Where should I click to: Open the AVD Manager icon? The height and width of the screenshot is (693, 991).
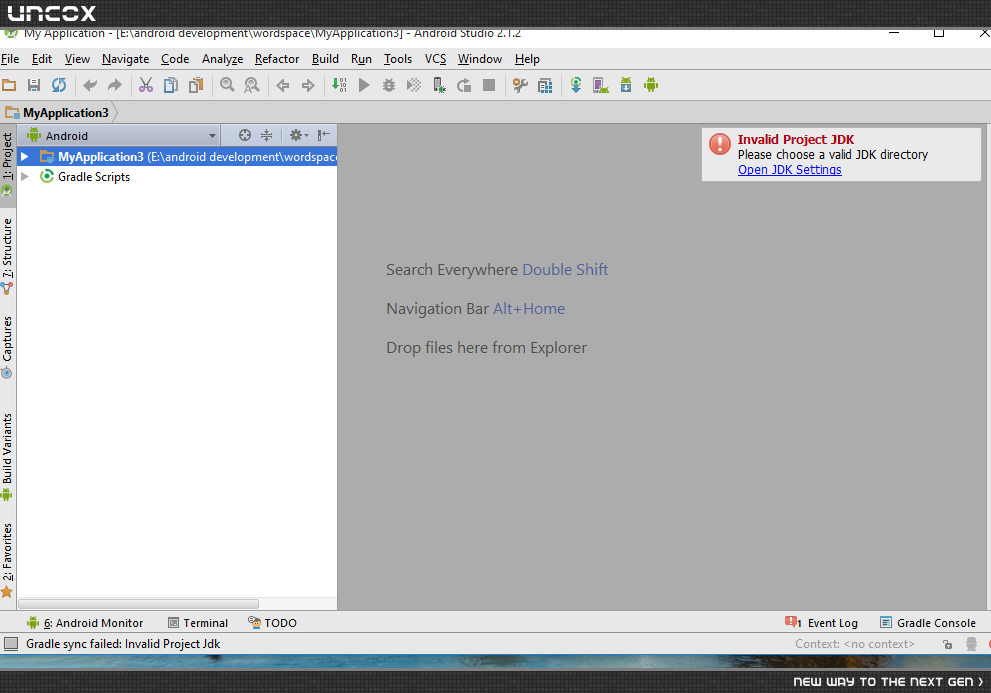point(600,85)
